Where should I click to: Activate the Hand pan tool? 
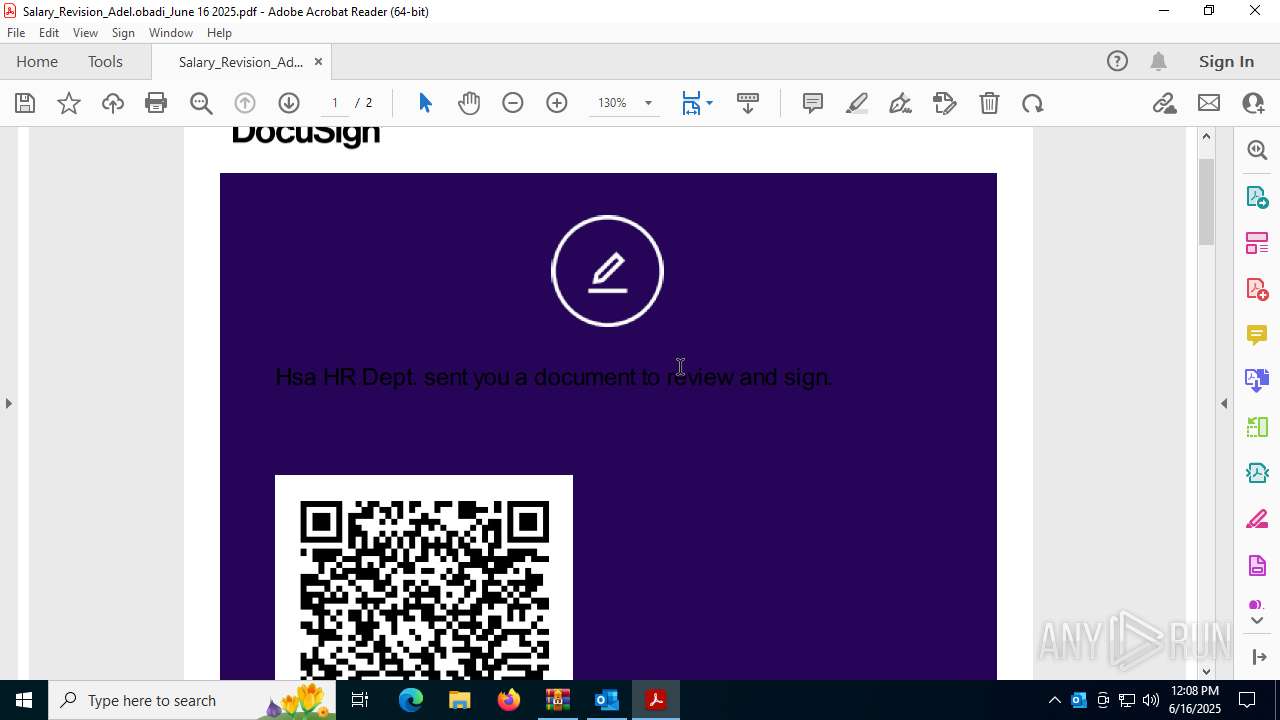(x=469, y=103)
